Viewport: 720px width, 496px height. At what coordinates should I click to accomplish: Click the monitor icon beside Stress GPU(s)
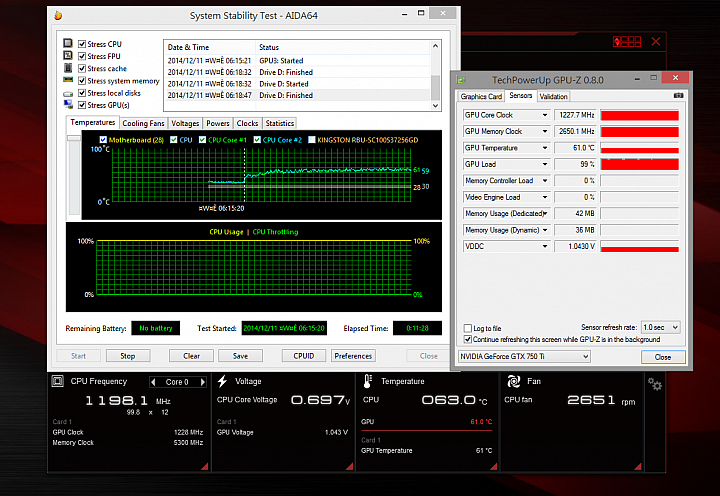point(68,105)
